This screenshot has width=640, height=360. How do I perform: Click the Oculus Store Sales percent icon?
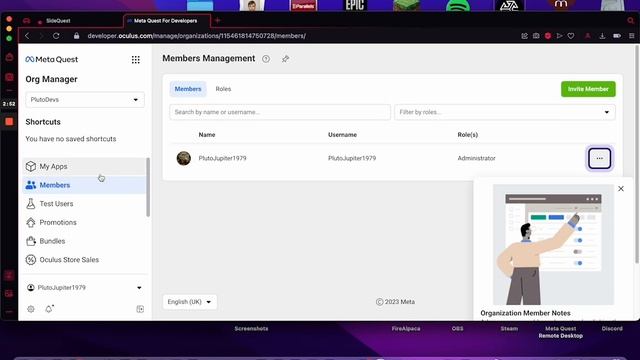click(31, 260)
